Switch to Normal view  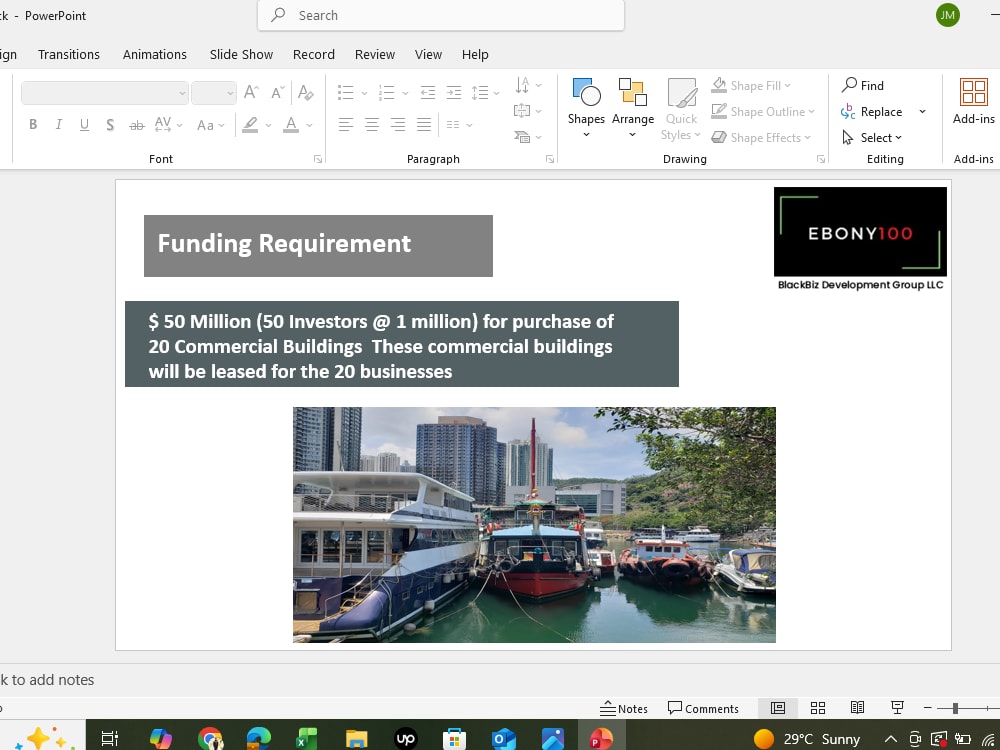click(778, 708)
